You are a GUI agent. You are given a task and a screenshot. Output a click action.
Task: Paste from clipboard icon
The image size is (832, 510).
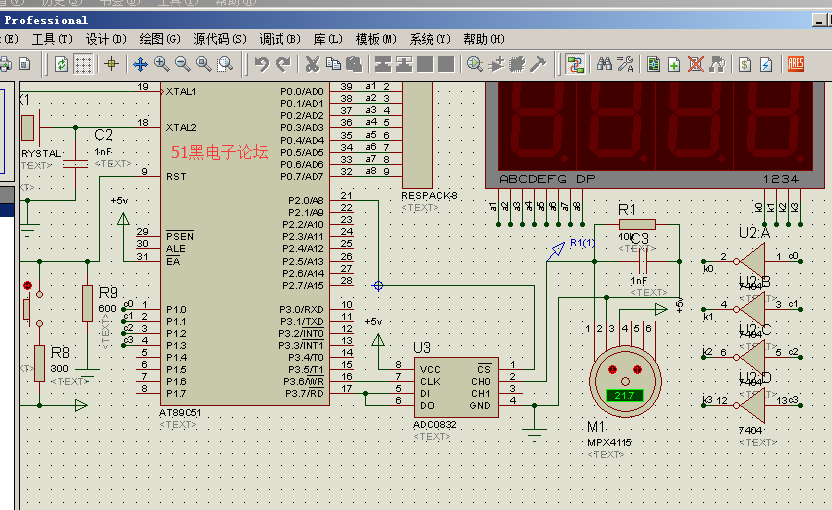pos(354,64)
